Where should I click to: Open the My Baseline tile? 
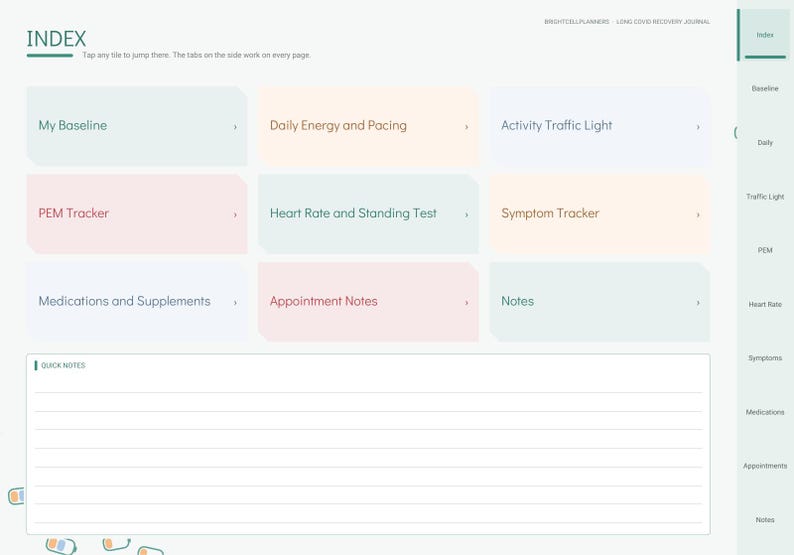(137, 126)
